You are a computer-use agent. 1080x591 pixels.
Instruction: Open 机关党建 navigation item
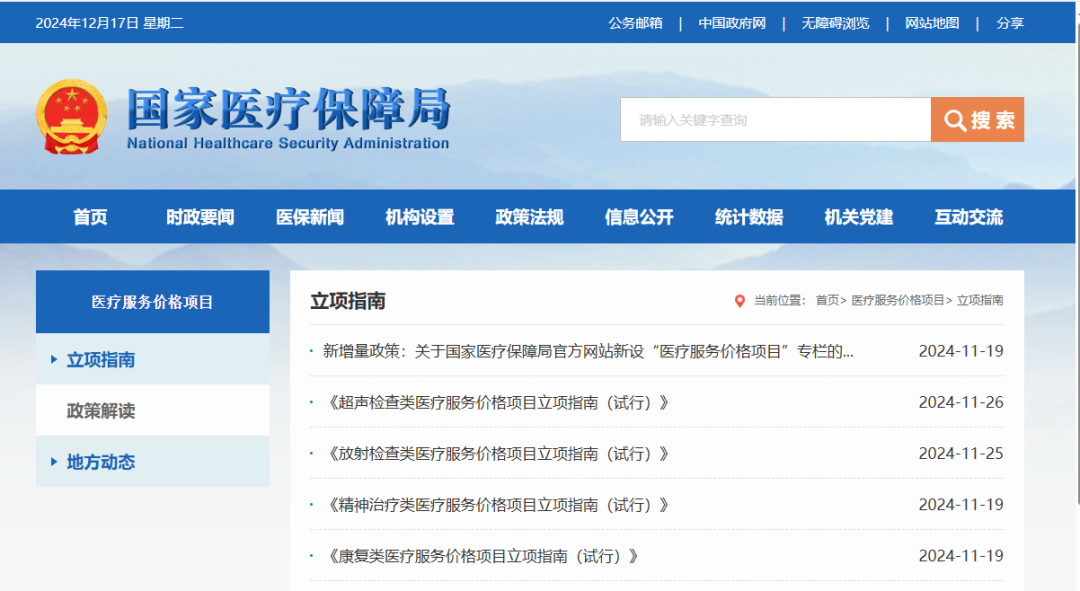pyautogui.click(x=858, y=217)
